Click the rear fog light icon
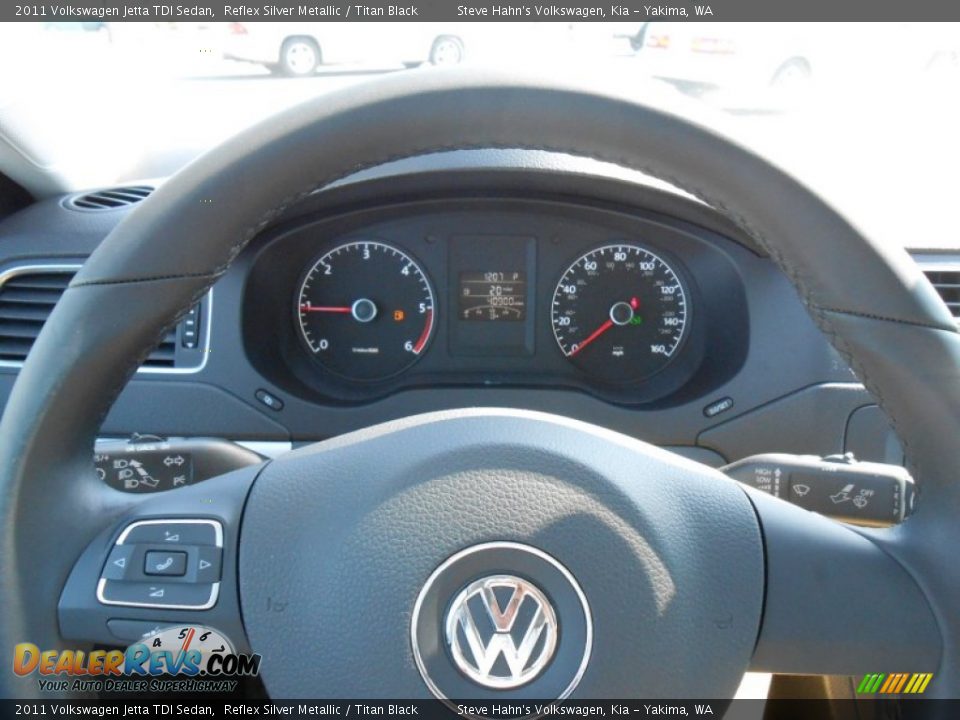 178,480
